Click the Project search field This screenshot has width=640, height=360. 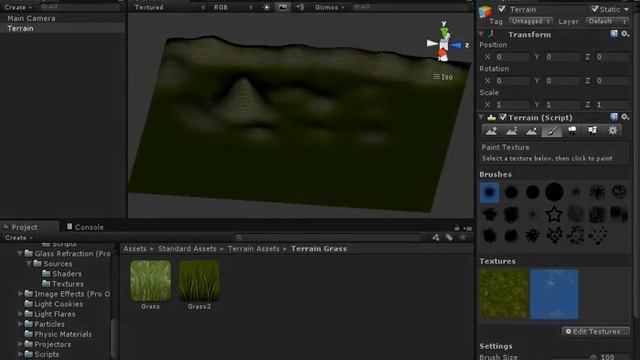329,238
